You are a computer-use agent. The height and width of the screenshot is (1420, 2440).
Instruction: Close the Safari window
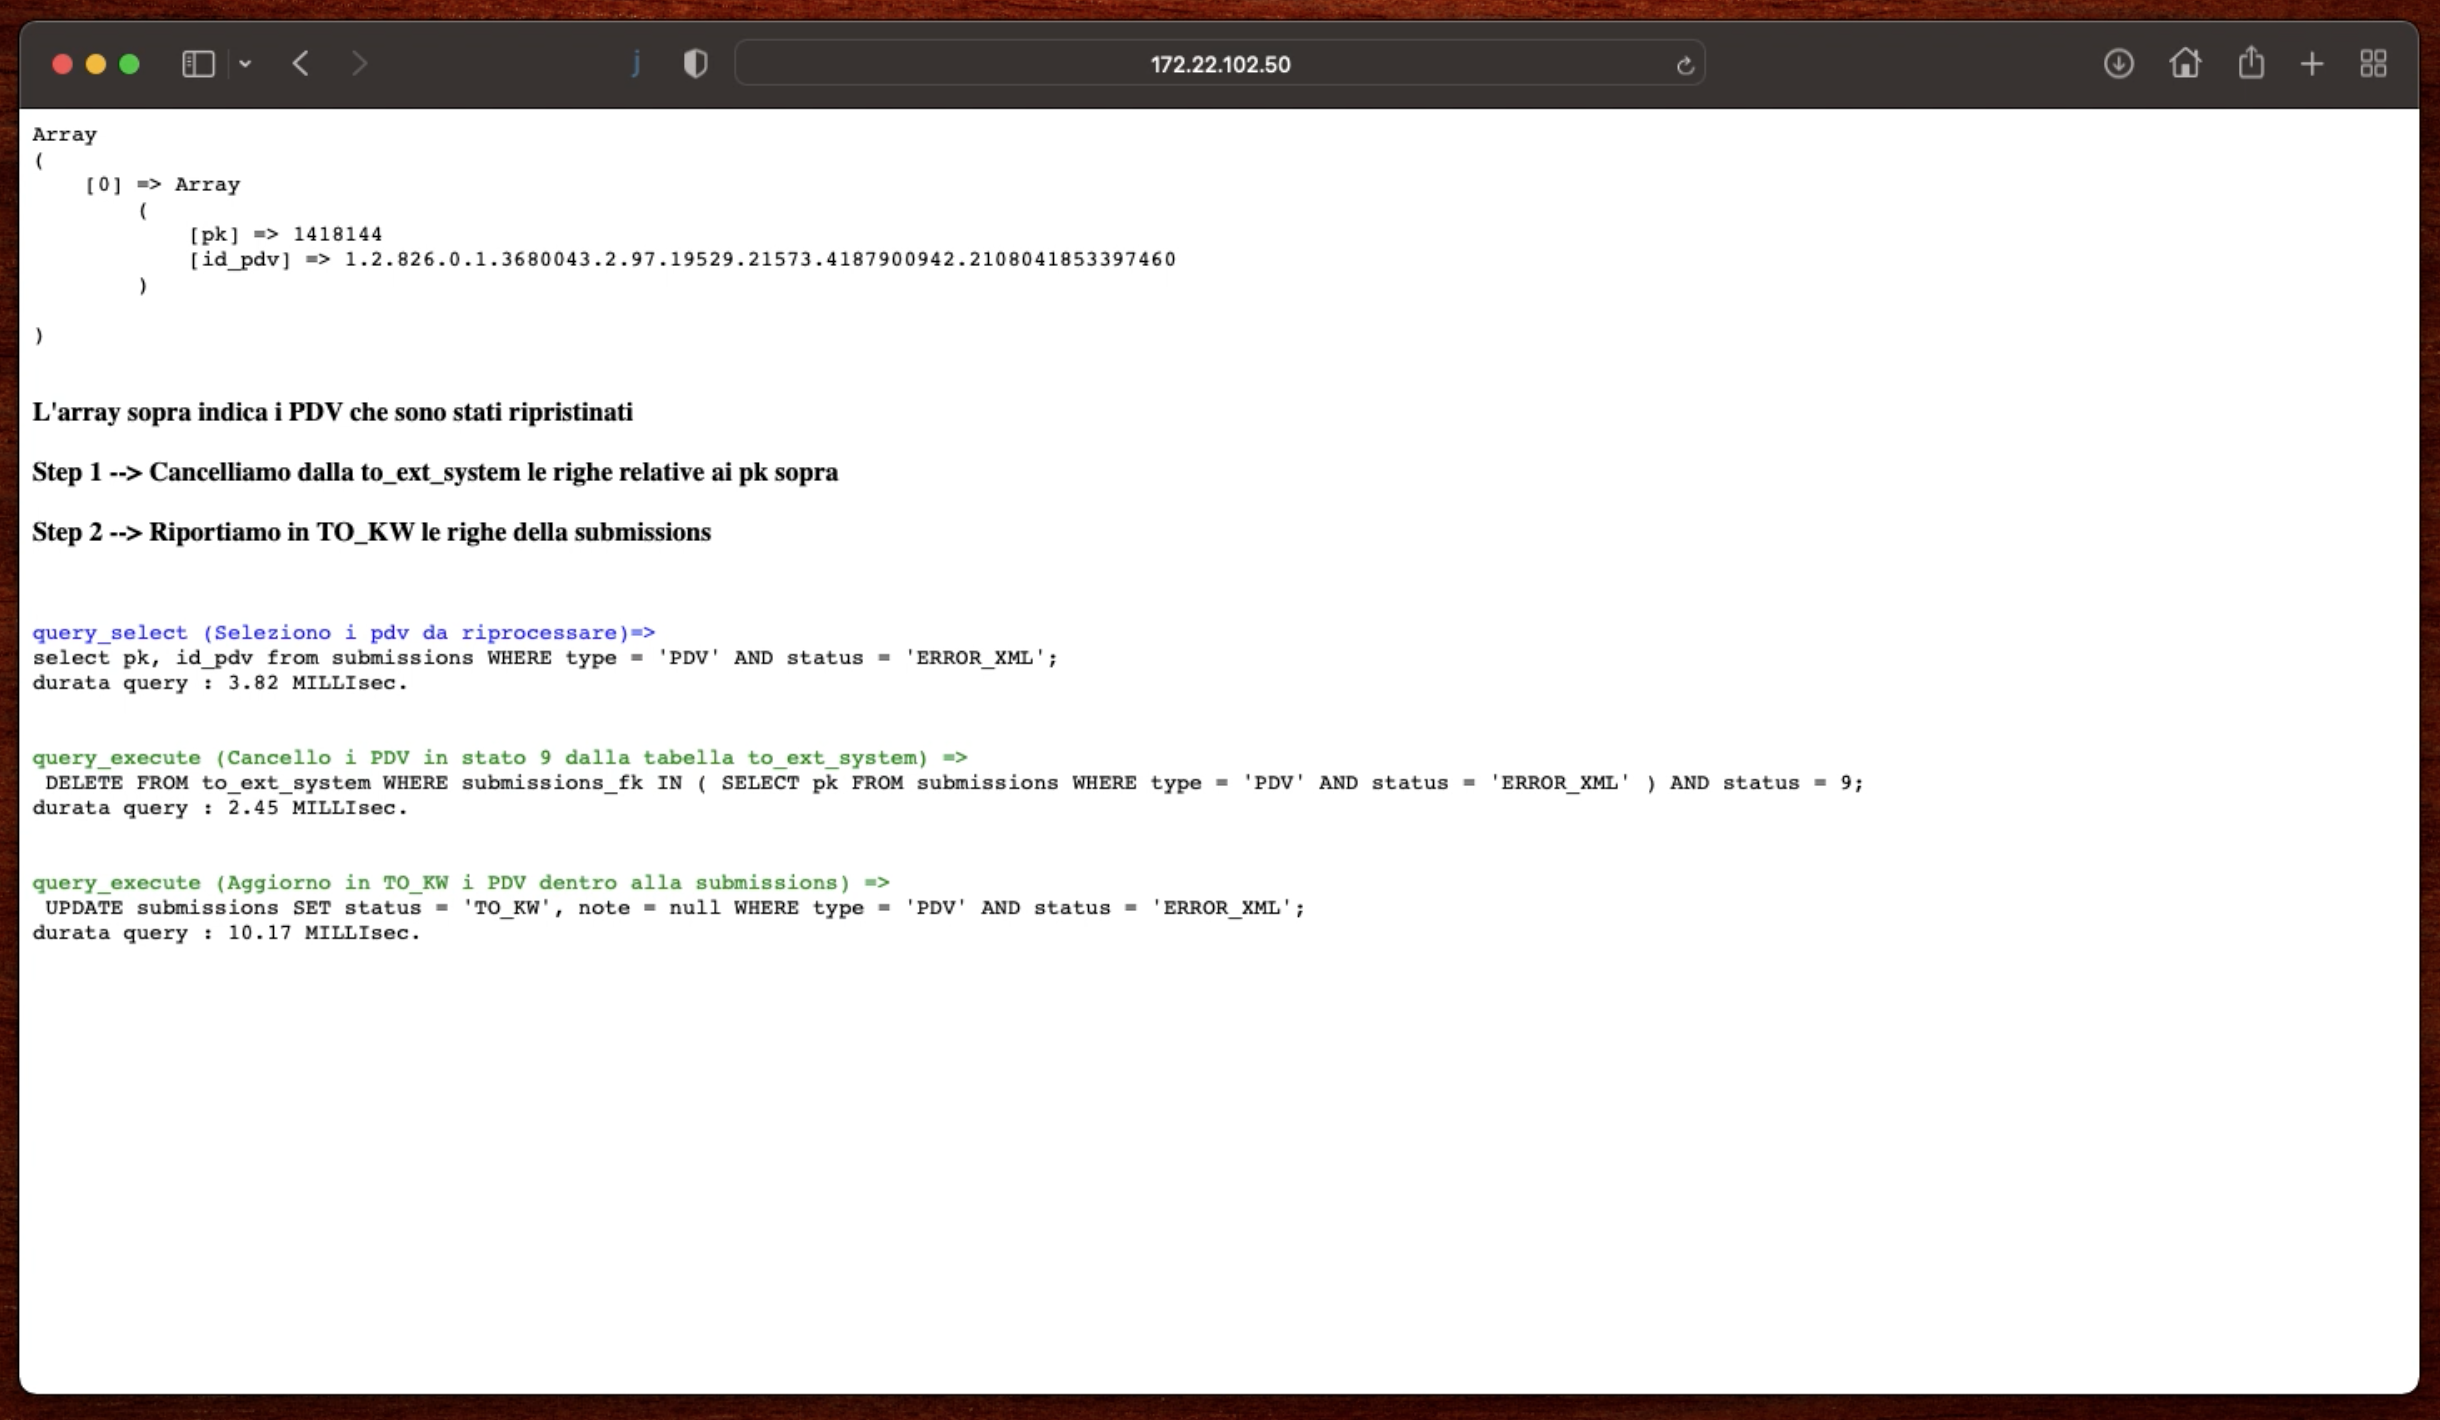pyautogui.click(x=62, y=64)
